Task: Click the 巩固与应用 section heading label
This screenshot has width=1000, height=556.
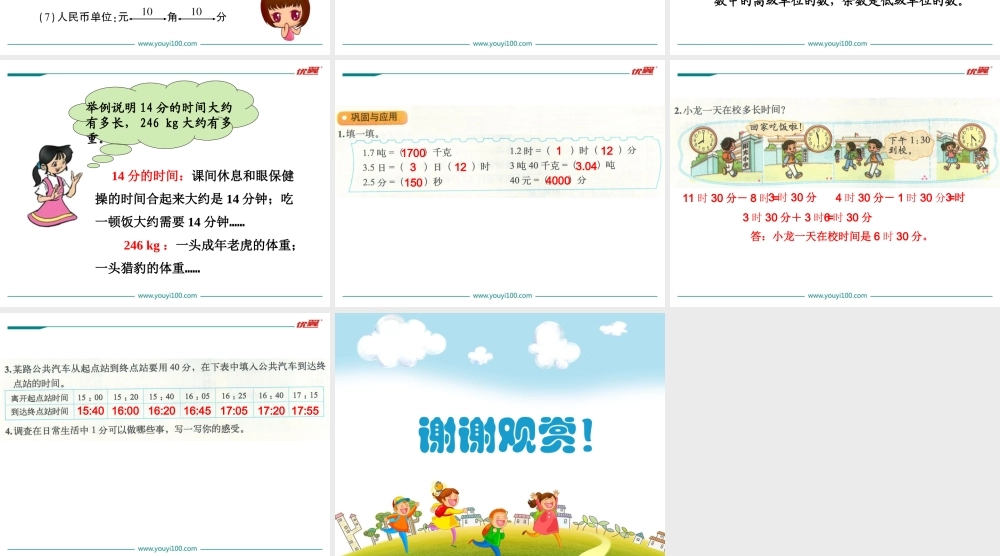Action: coord(372,117)
